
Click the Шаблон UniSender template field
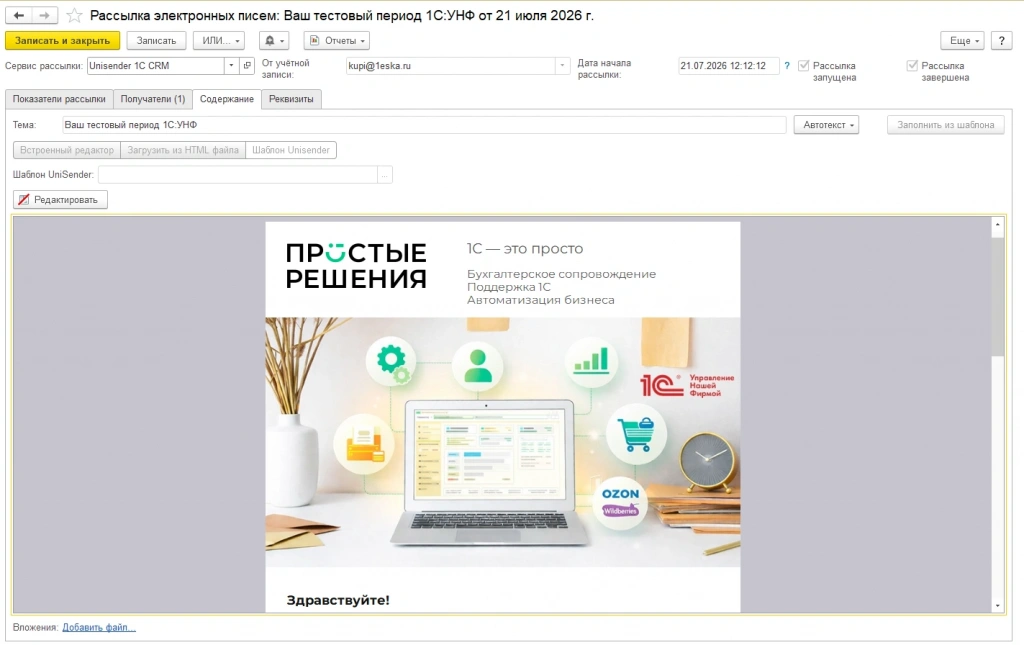click(x=238, y=175)
